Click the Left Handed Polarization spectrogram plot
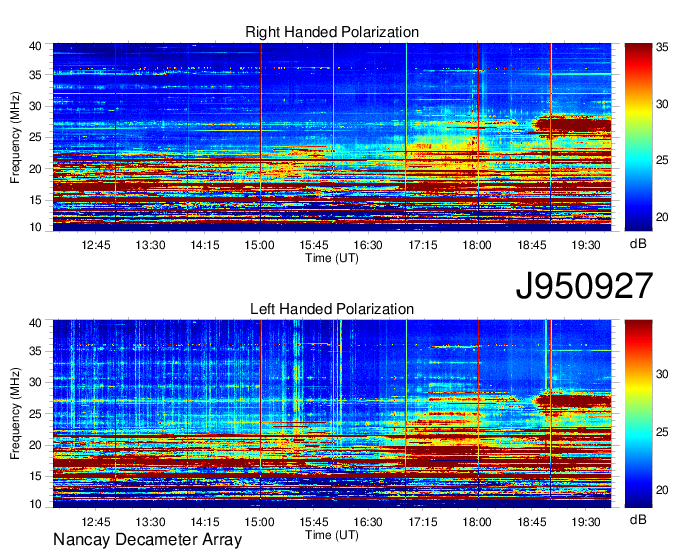 coord(332,414)
